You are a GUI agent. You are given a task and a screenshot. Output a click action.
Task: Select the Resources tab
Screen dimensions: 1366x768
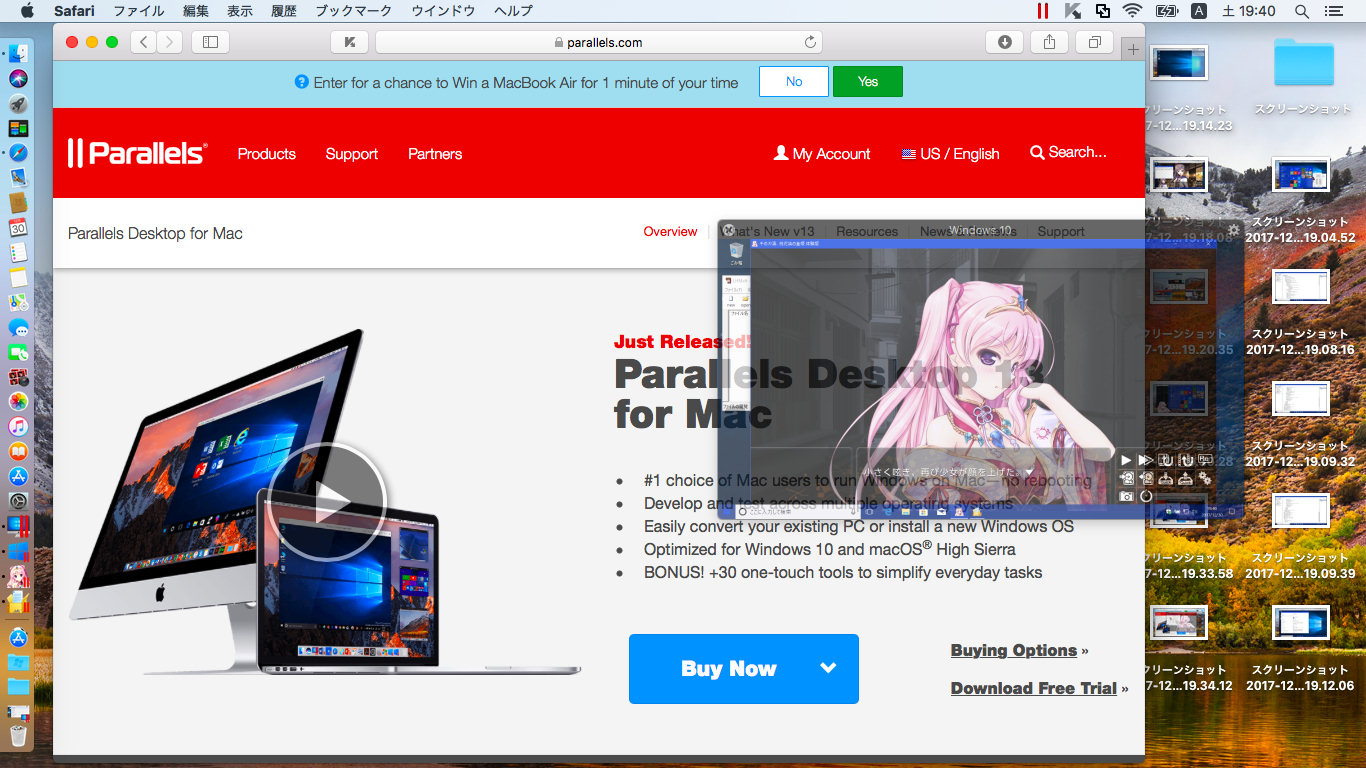click(x=867, y=232)
